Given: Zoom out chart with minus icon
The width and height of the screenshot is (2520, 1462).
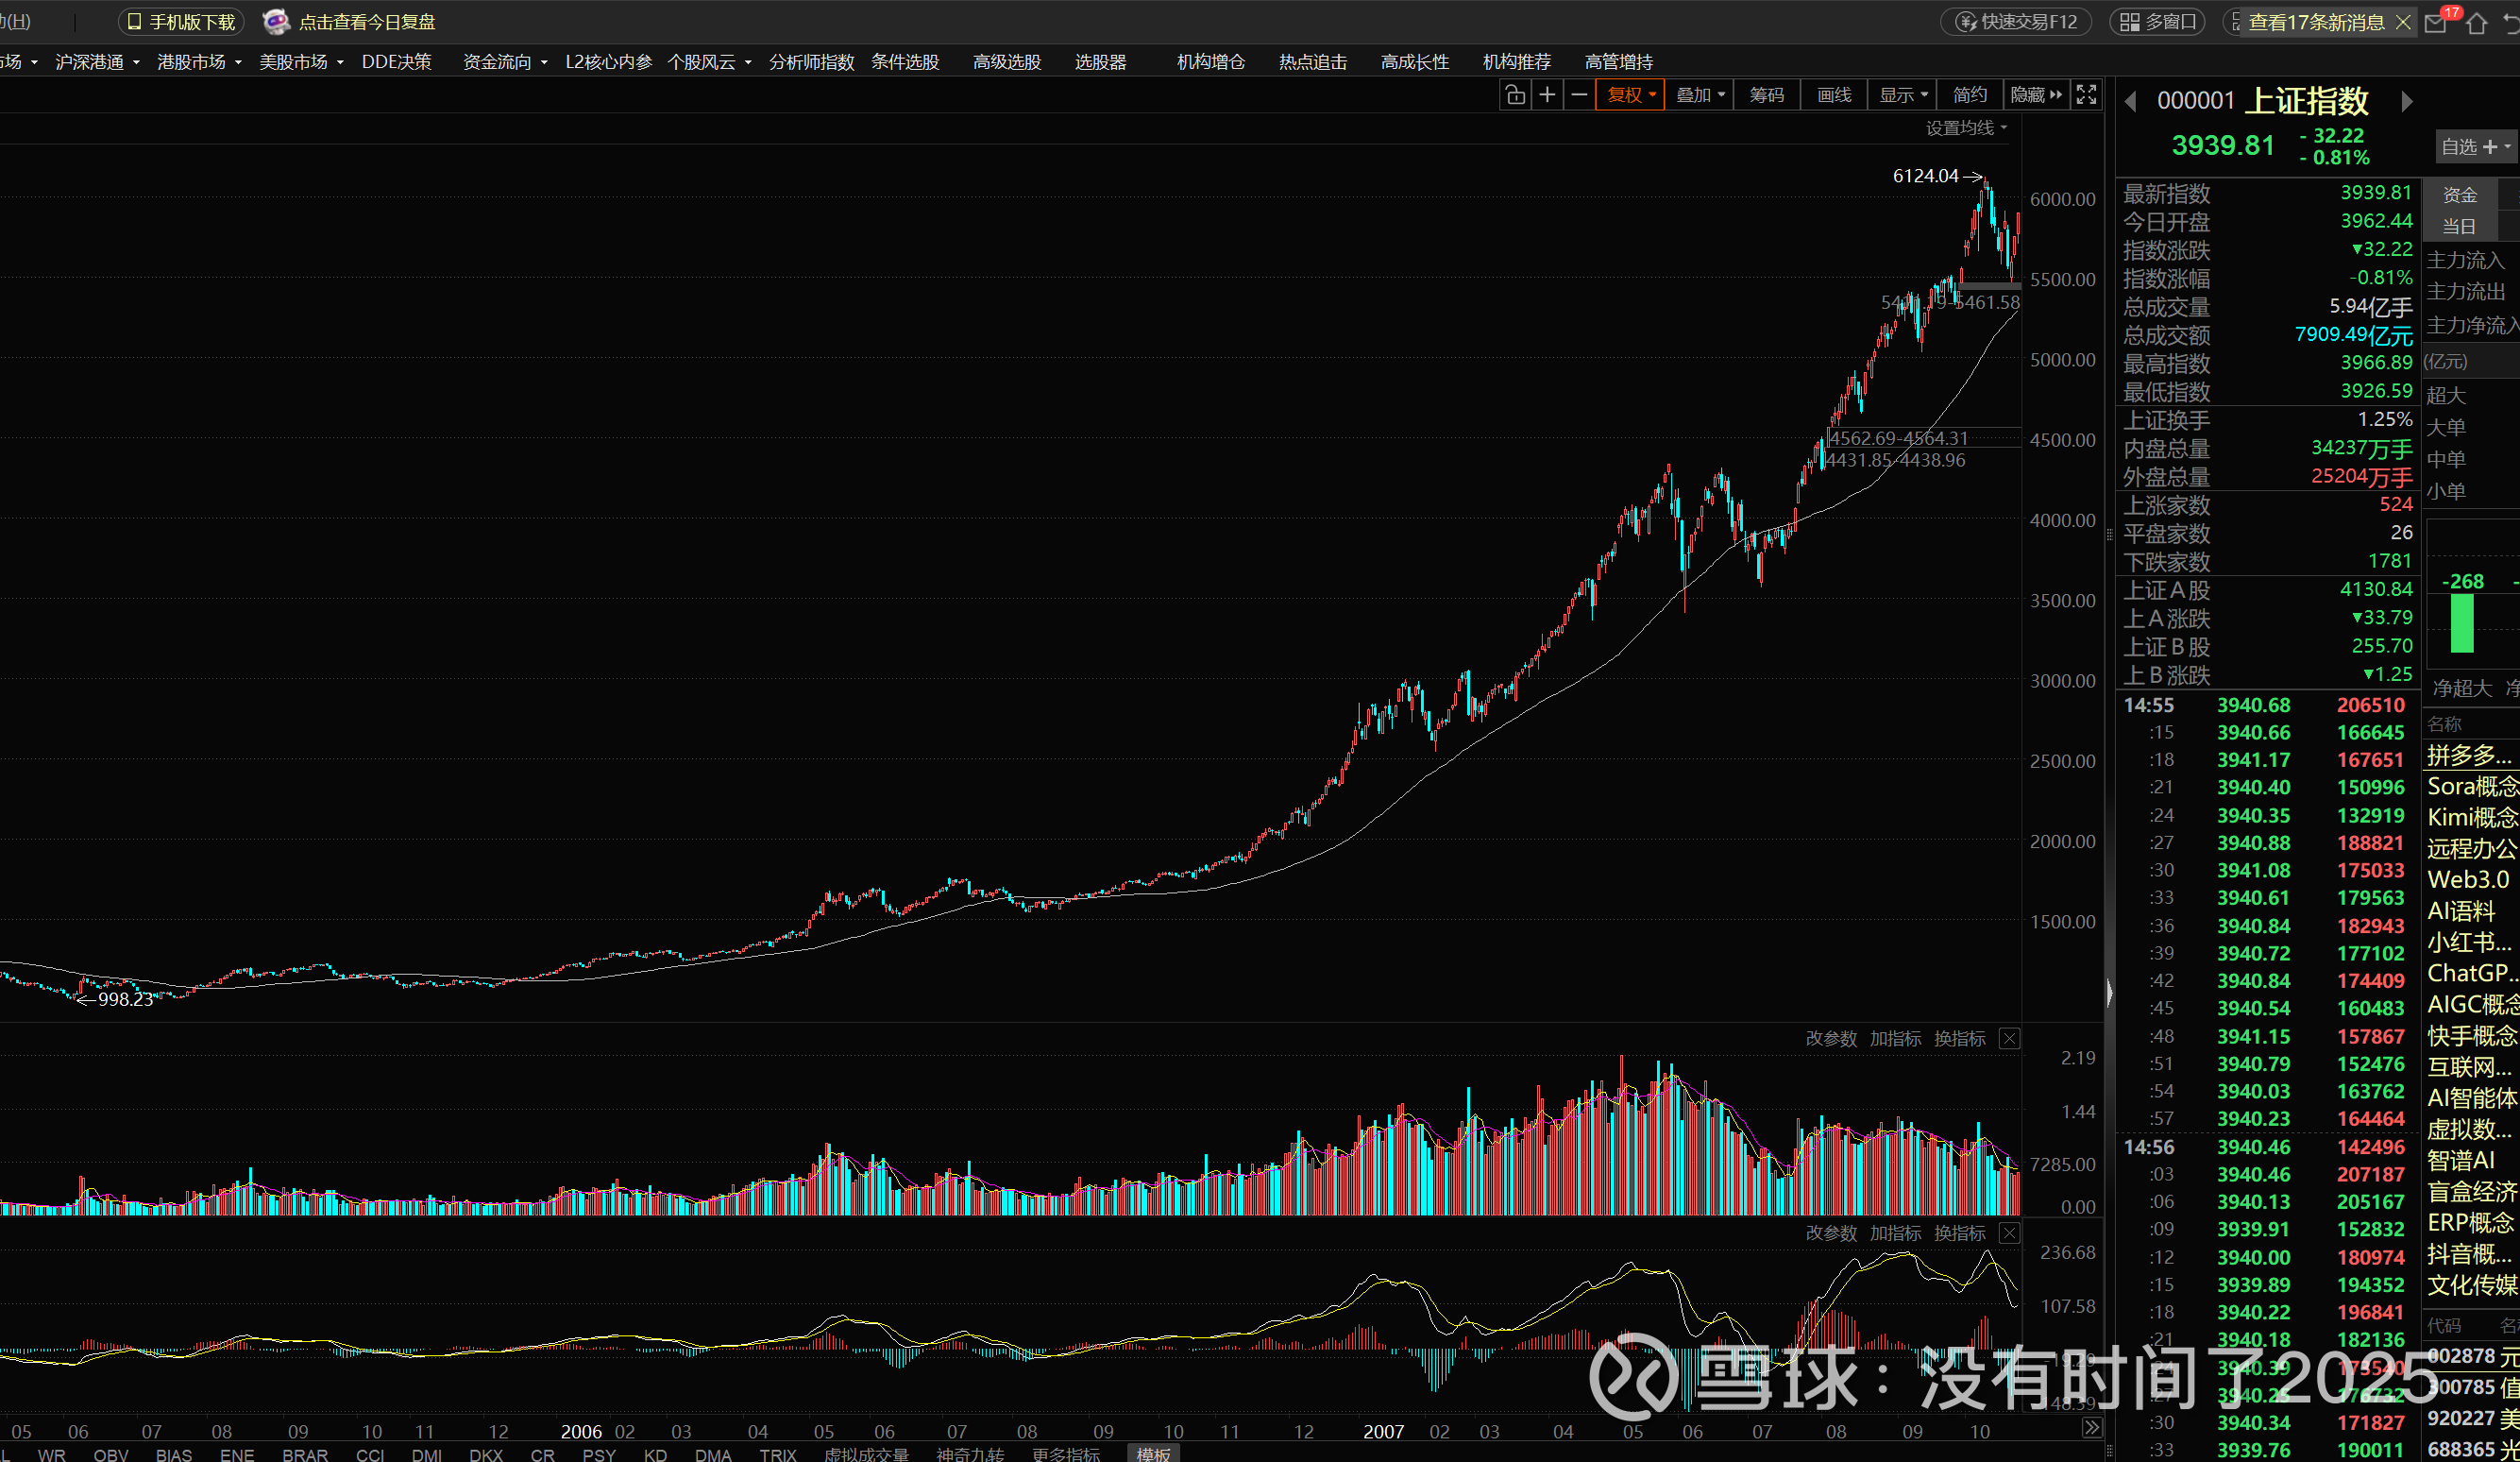Looking at the screenshot, I should [1579, 95].
